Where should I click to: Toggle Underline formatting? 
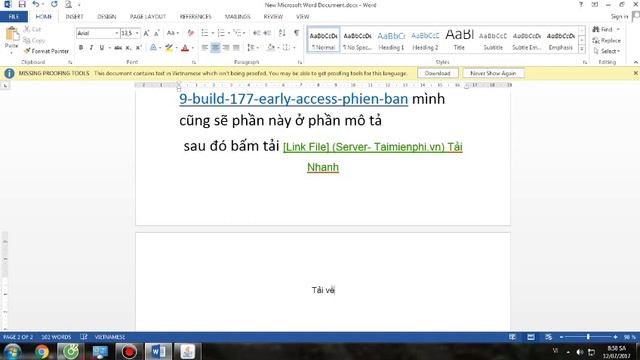tap(102, 48)
